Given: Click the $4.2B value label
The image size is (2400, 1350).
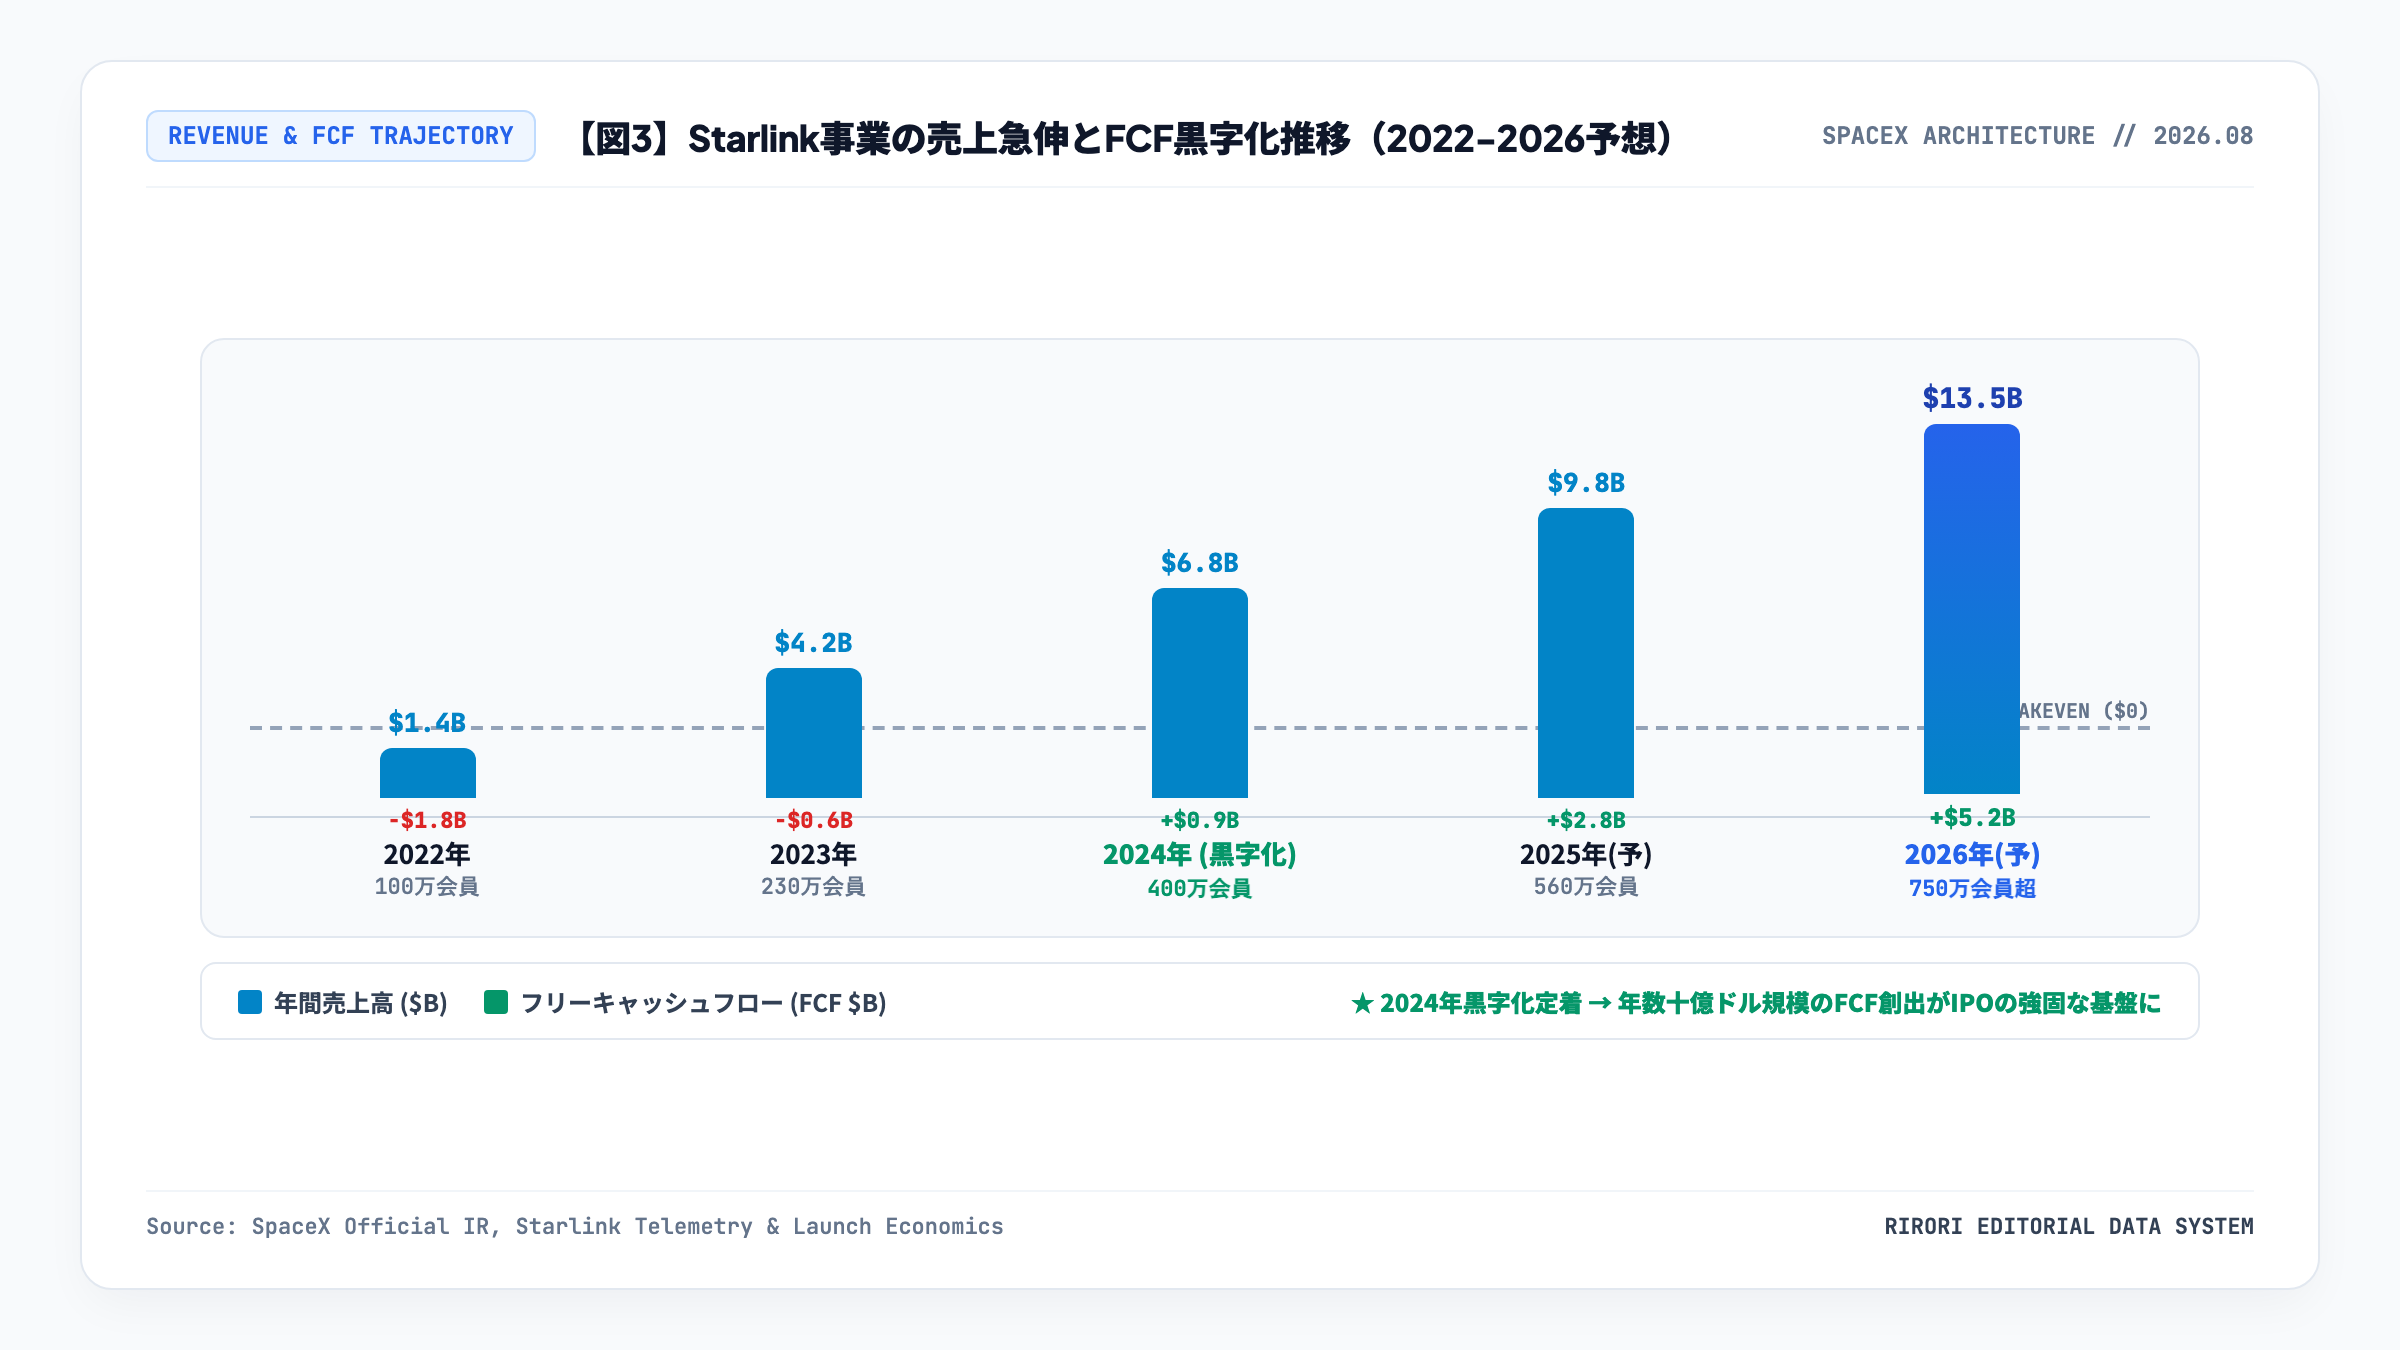Looking at the screenshot, I should click(814, 642).
